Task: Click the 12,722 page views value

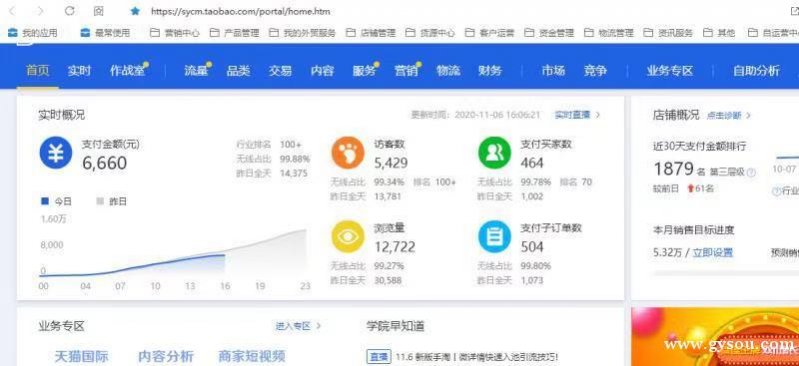Action: [x=395, y=247]
